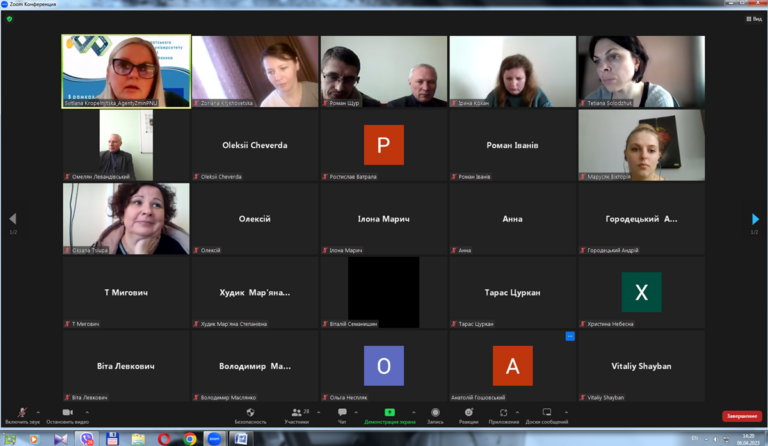This screenshot has height=446, width=768.
Task: Expand video options arrow beside camera
Action: click(x=87, y=412)
